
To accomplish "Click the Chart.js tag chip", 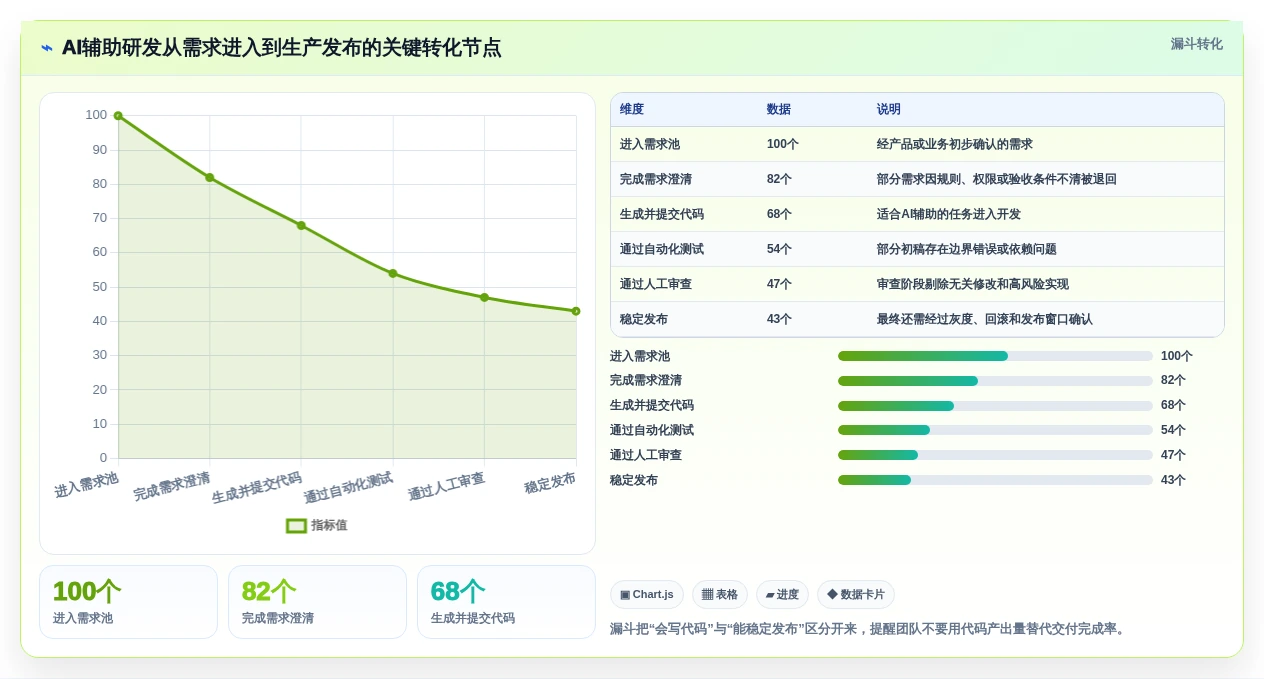I will 646,595.
